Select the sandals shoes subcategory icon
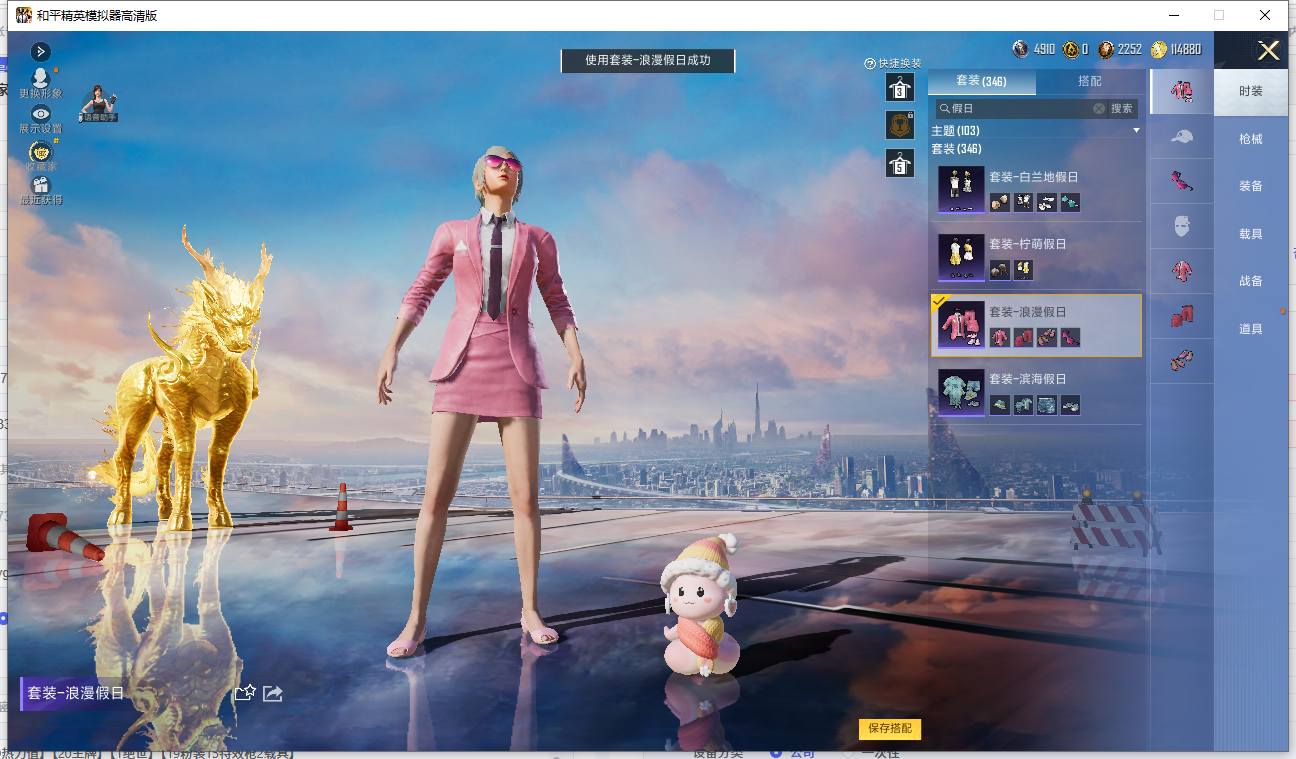Screen dimensions: 1296x759 [1182, 361]
